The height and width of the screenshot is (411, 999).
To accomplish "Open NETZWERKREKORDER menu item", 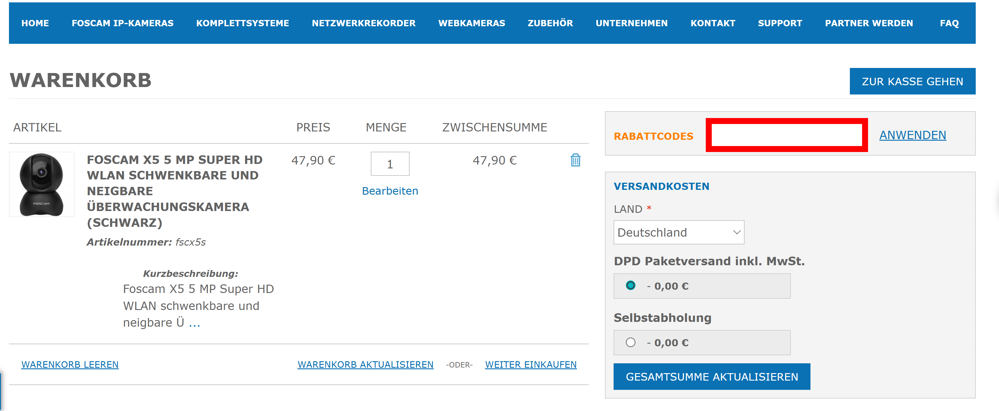I will coord(364,23).
